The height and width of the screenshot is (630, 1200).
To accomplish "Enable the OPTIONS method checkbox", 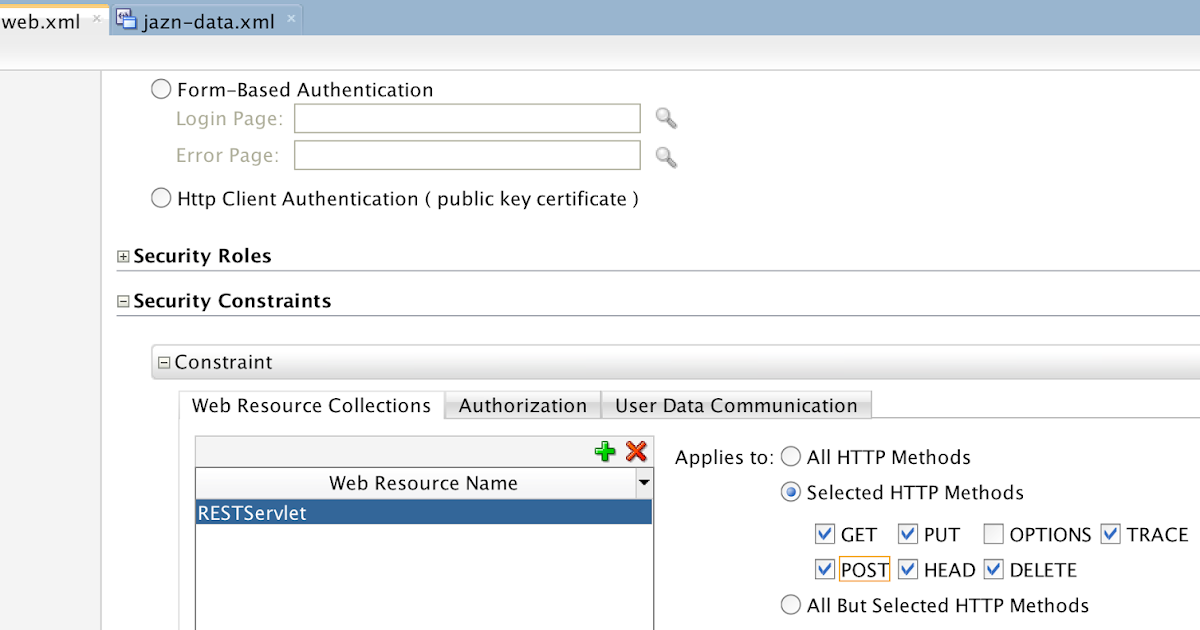I will pyautogui.click(x=993, y=534).
